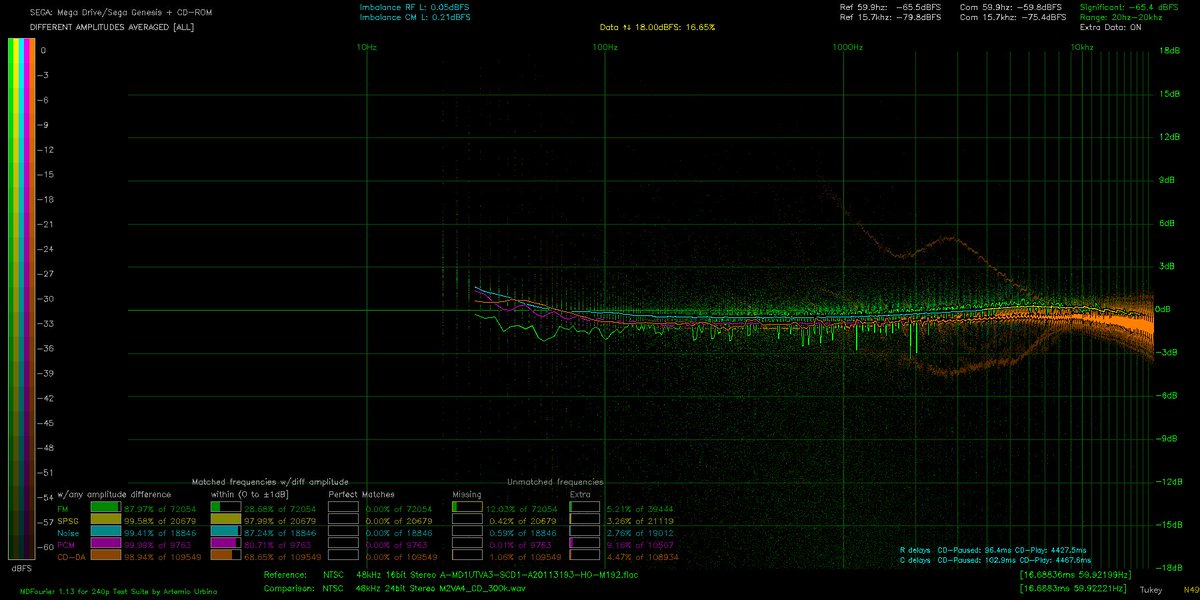Click the 'DIFFERENT AMPLITUDES AVERAGED [ALL]' title
The height and width of the screenshot is (600, 1200).
tap(112, 27)
